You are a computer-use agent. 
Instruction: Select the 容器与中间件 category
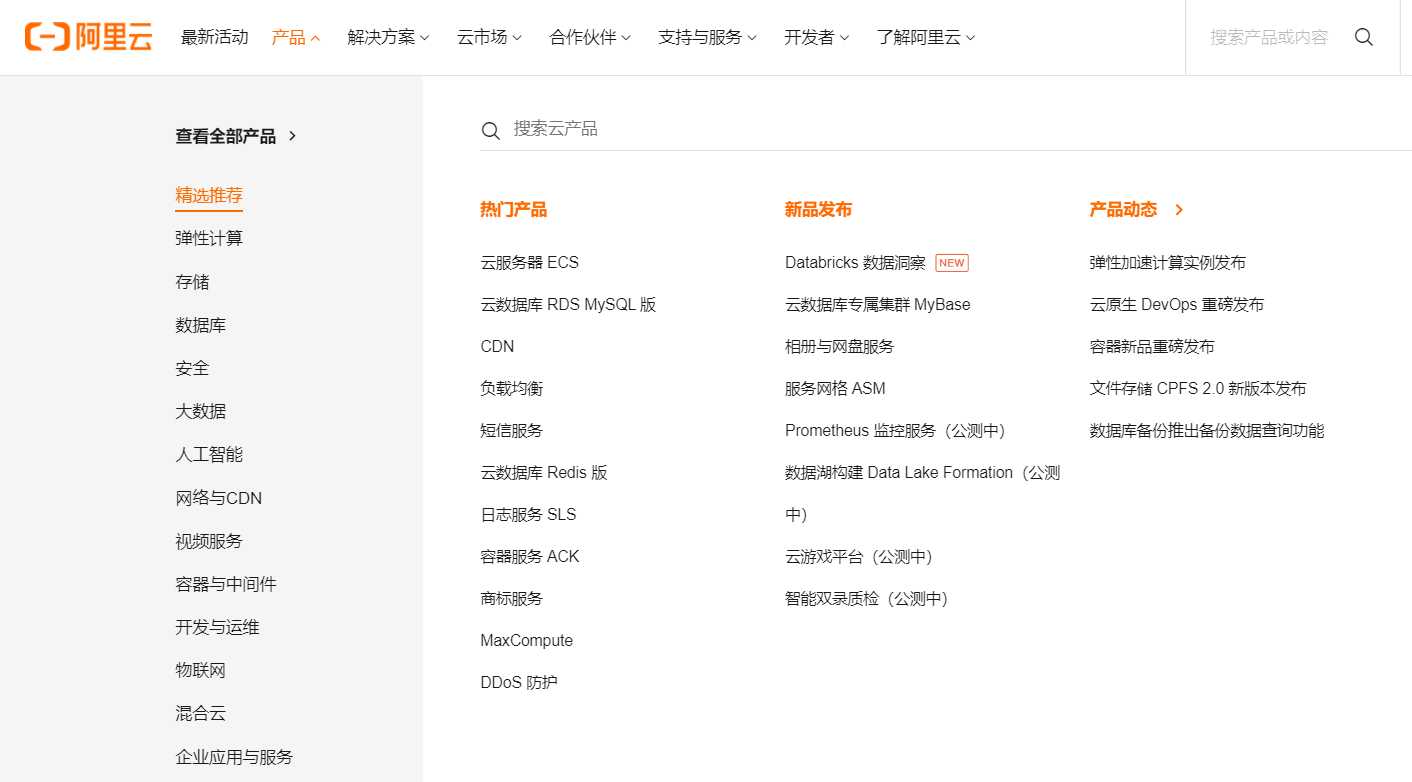[226, 584]
